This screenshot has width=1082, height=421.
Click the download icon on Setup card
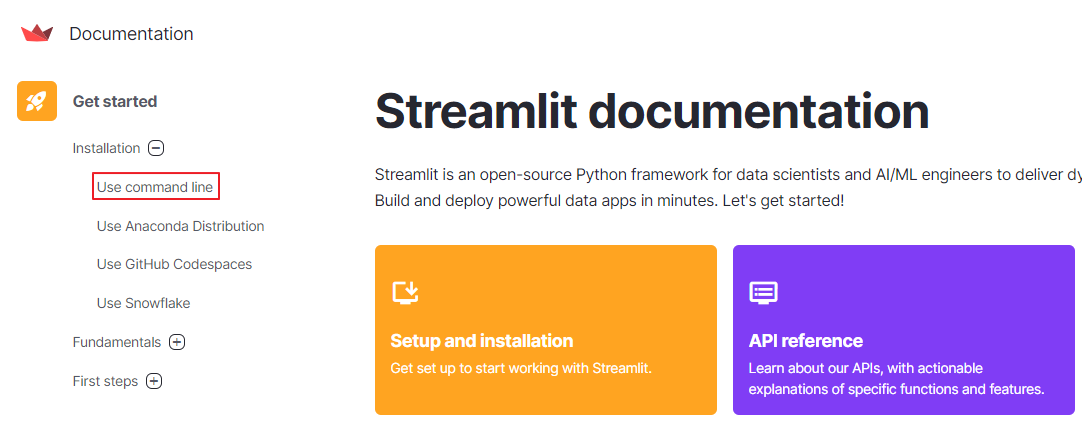pyautogui.click(x=406, y=293)
